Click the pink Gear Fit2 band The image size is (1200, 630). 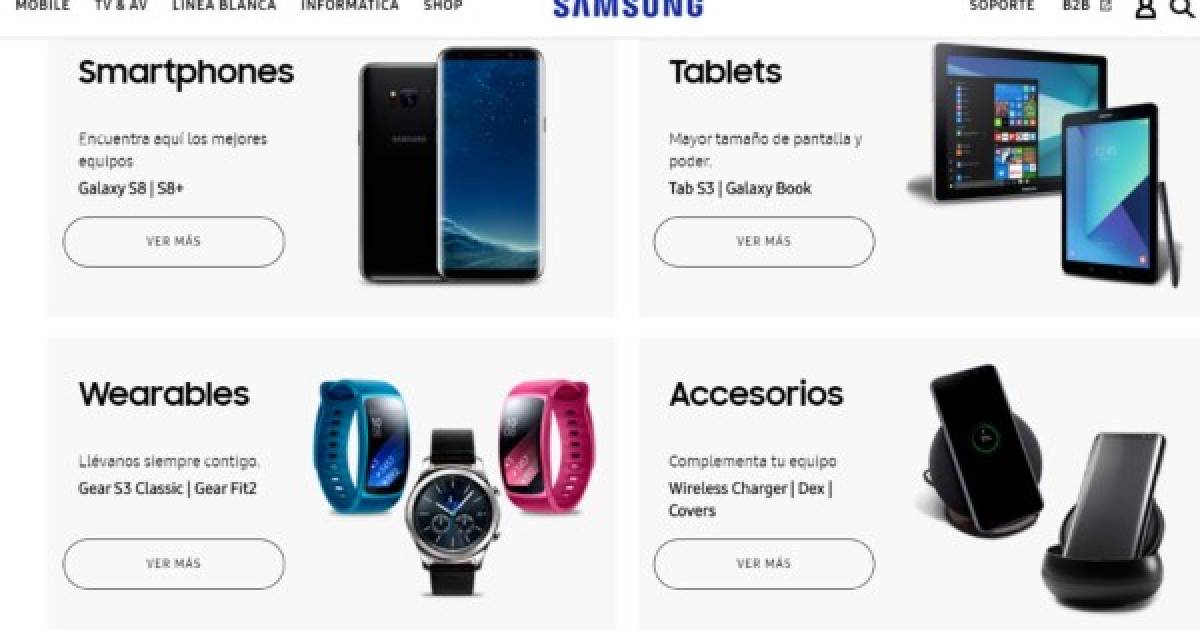pos(545,442)
